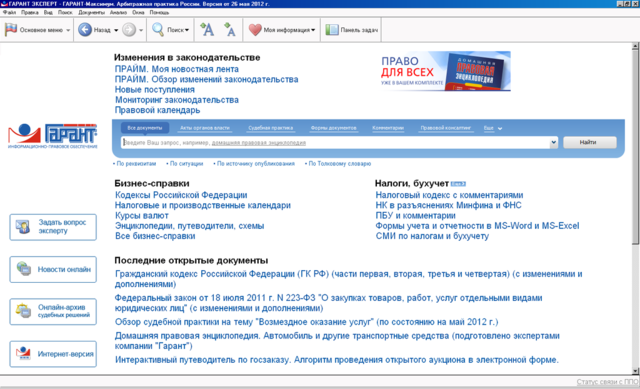This screenshot has height=389, width=640.
Task: Open ПРАЙМ. Моя новостная лента
Action: pos(177,69)
